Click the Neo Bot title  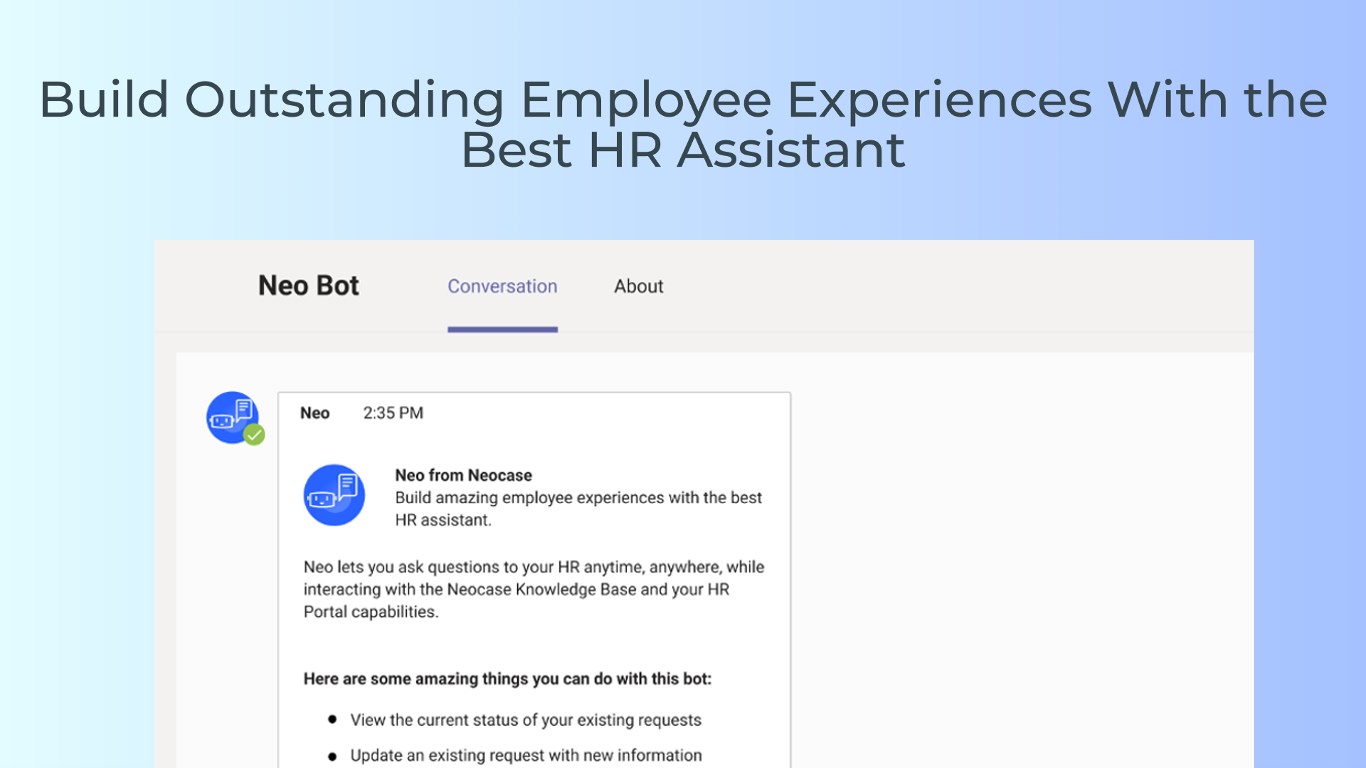pos(308,286)
